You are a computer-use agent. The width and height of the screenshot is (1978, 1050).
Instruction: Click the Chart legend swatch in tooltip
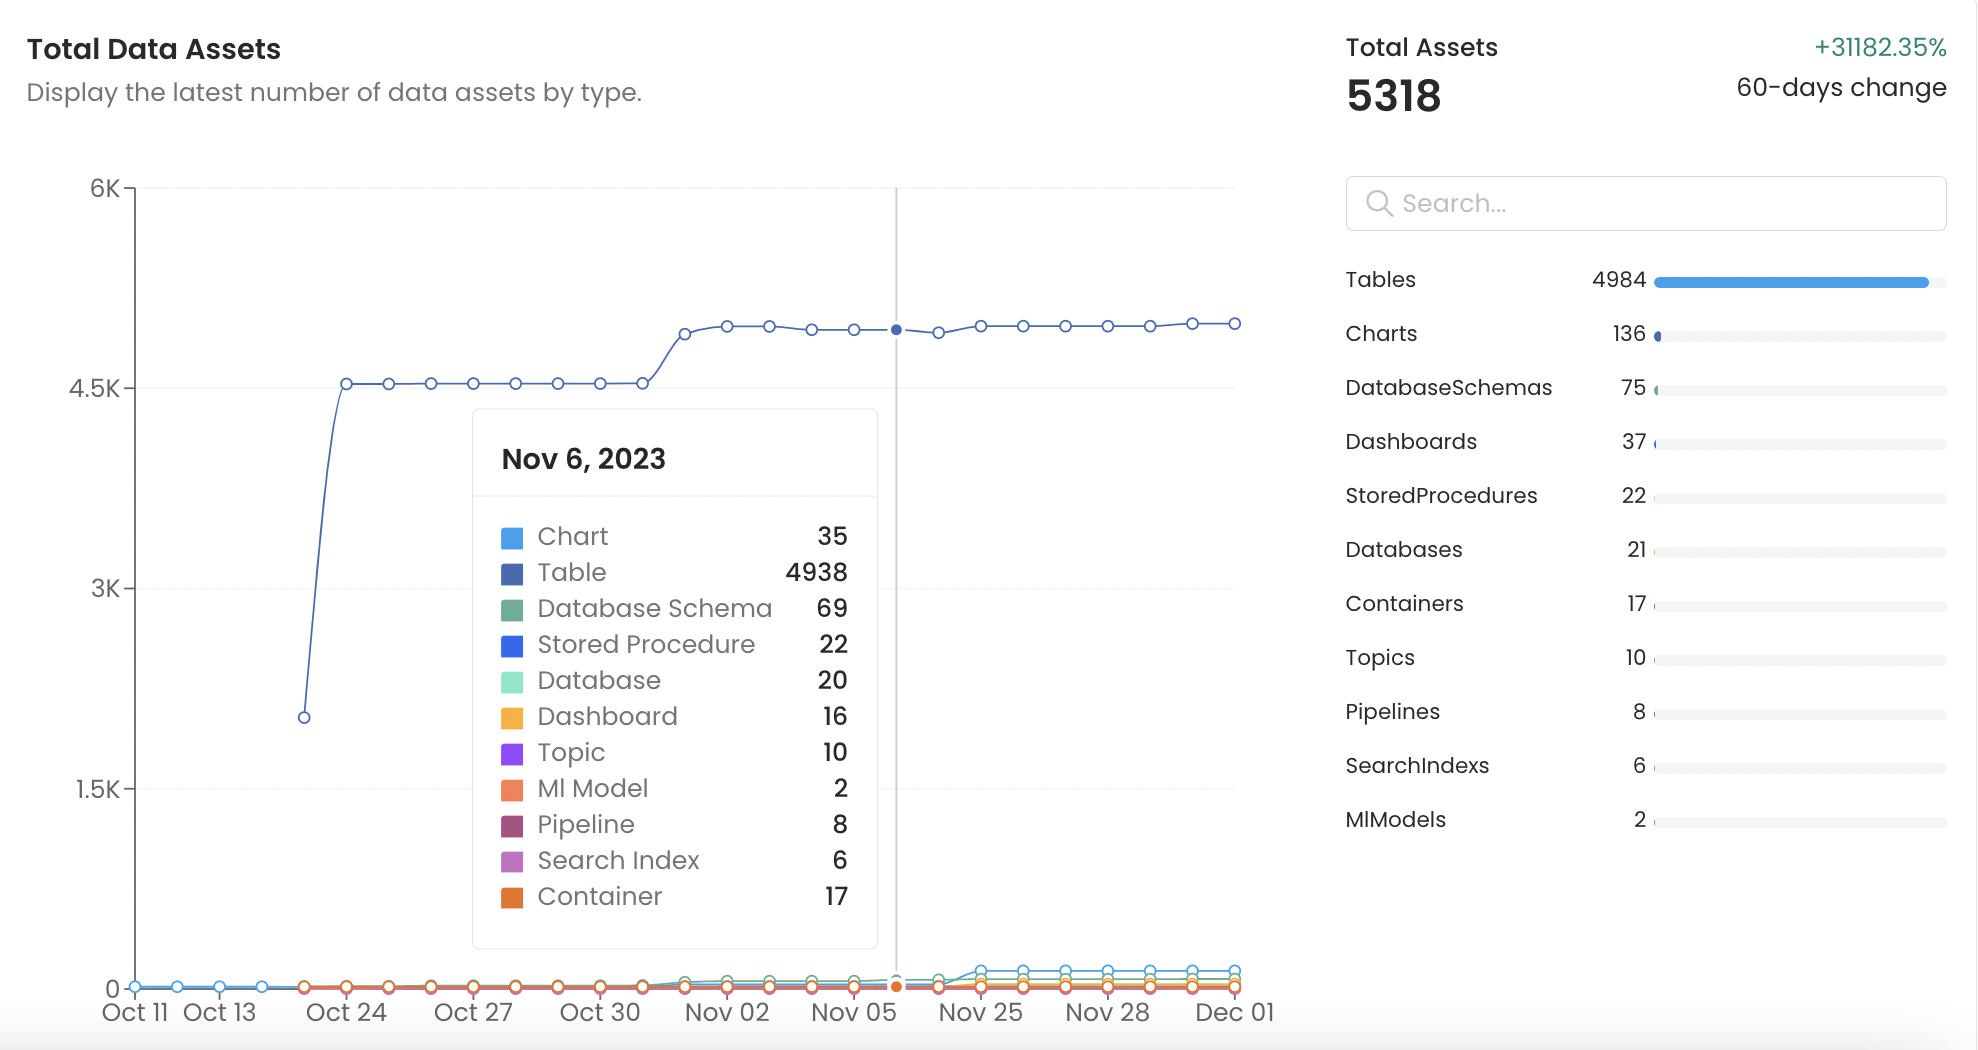(512, 538)
